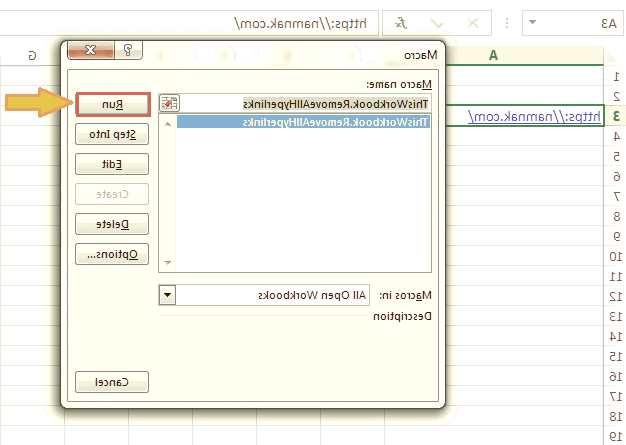The height and width of the screenshot is (445, 626).
Task: Close the Macro dialog with X
Action: tap(91, 49)
